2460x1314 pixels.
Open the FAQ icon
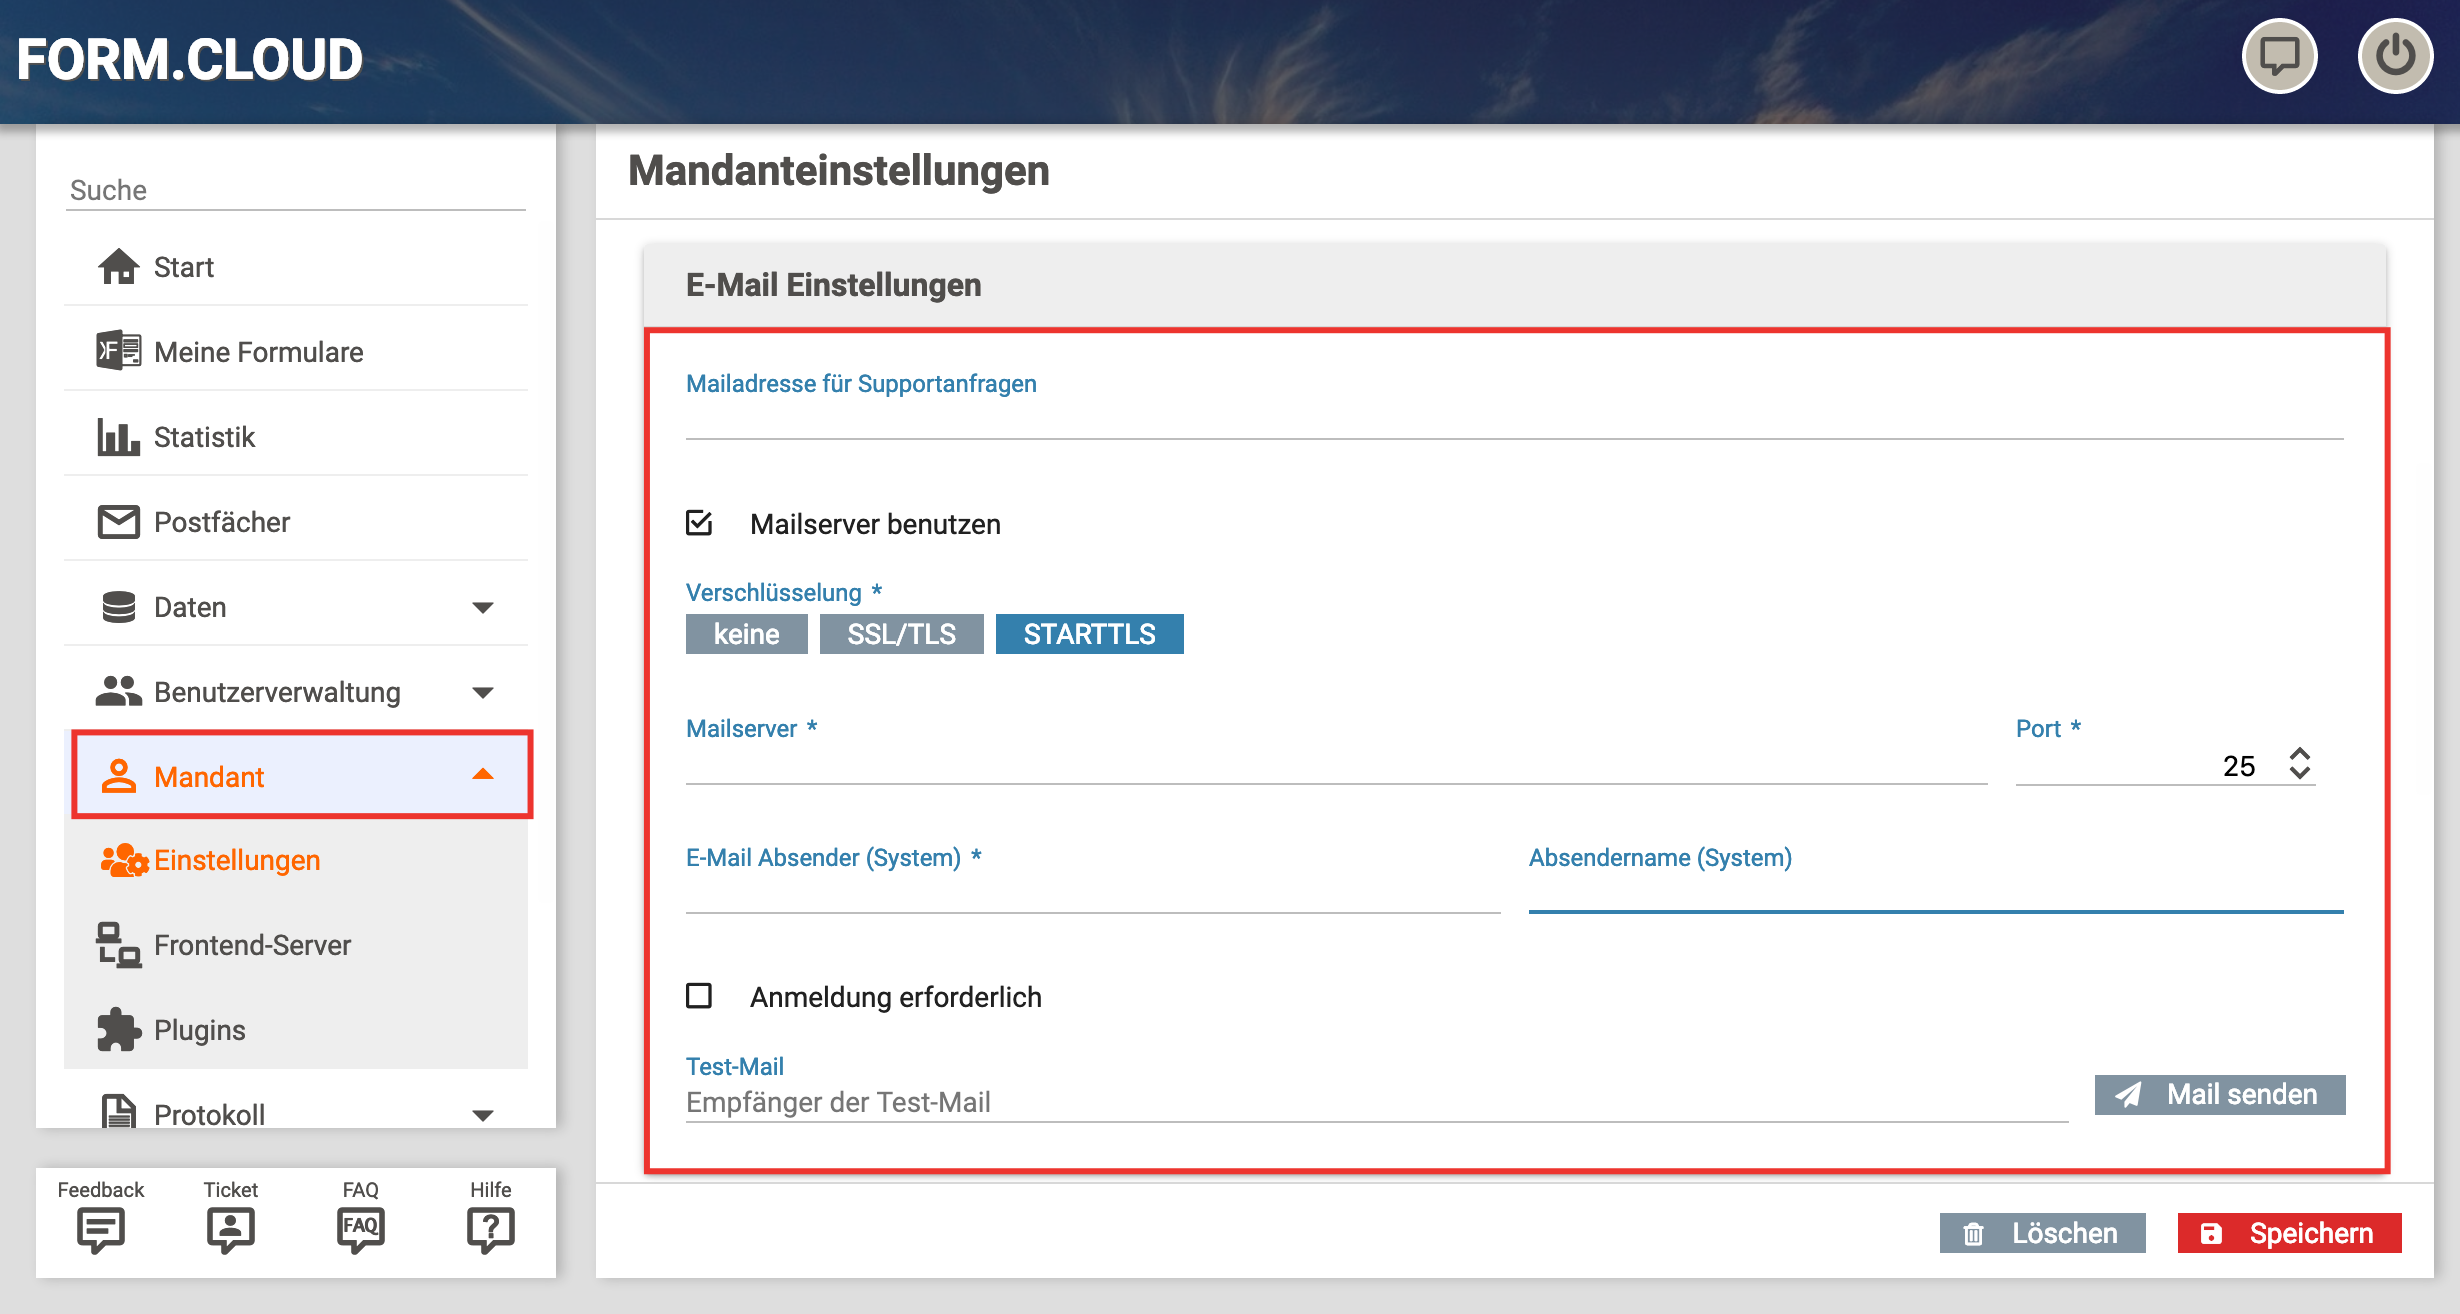tap(361, 1228)
